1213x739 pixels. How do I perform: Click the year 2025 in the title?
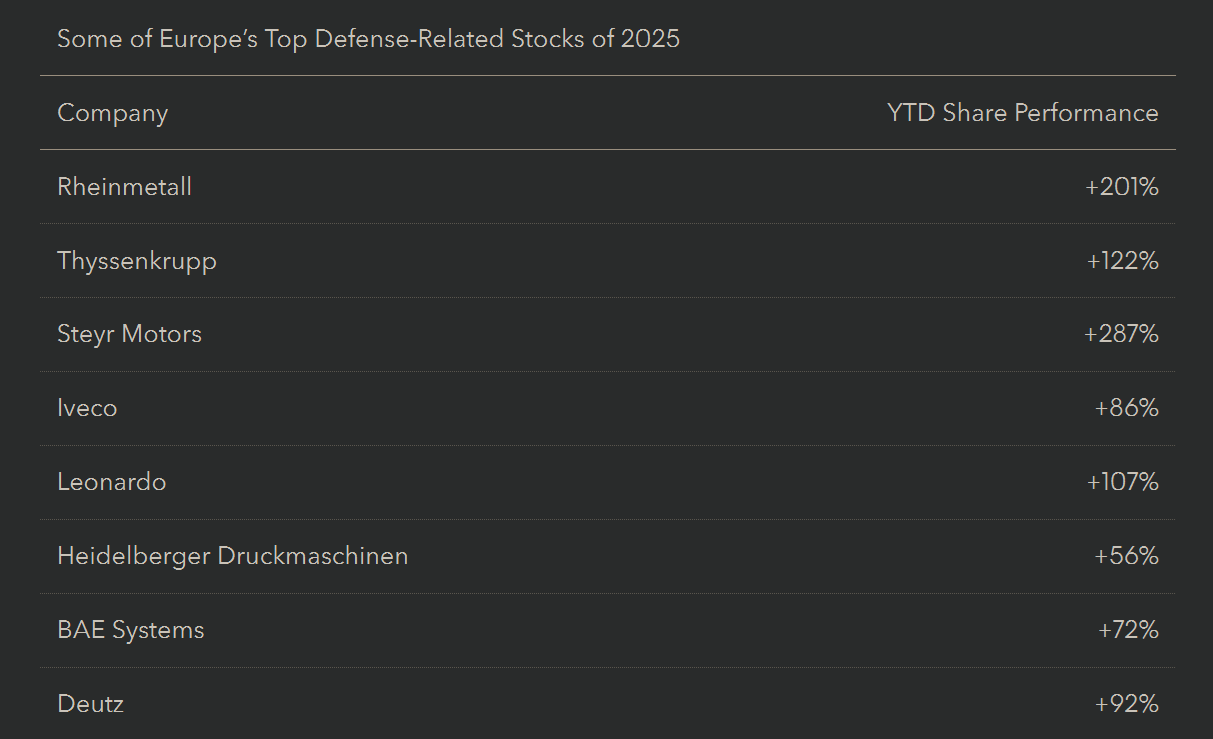click(648, 39)
